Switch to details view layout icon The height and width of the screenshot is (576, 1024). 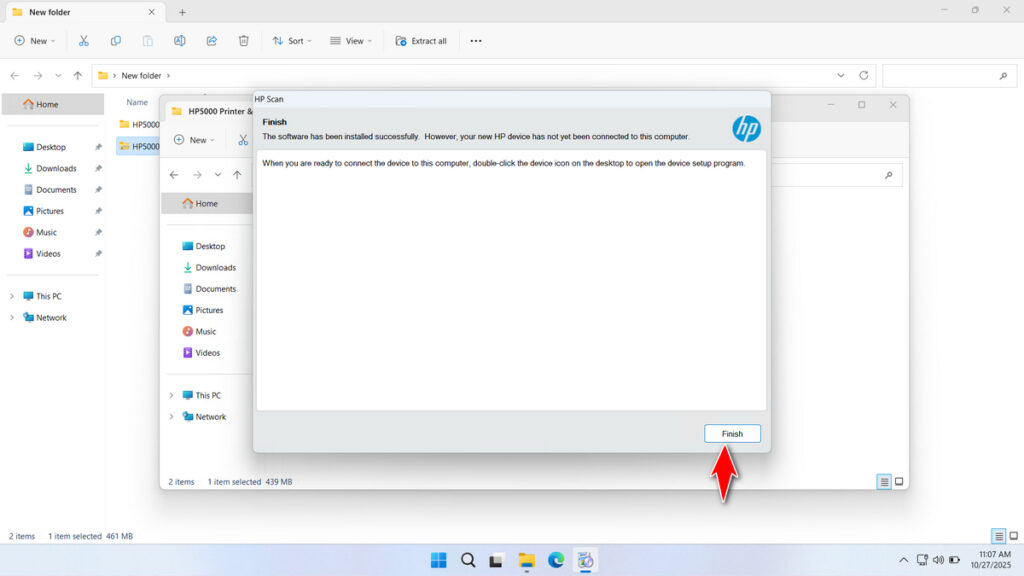tap(998, 536)
